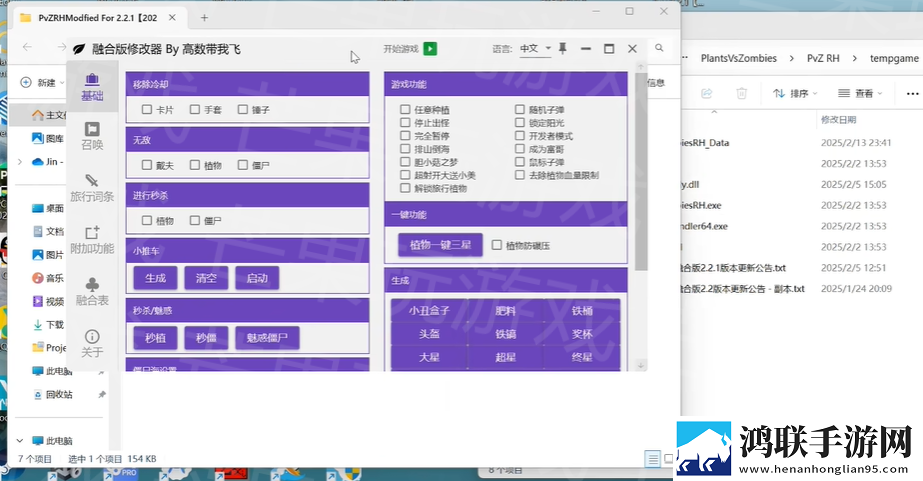This screenshot has height=481, width=923.
Task: Toggle the 植物防碾压 checkbox
Action: (x=497, y=245)
